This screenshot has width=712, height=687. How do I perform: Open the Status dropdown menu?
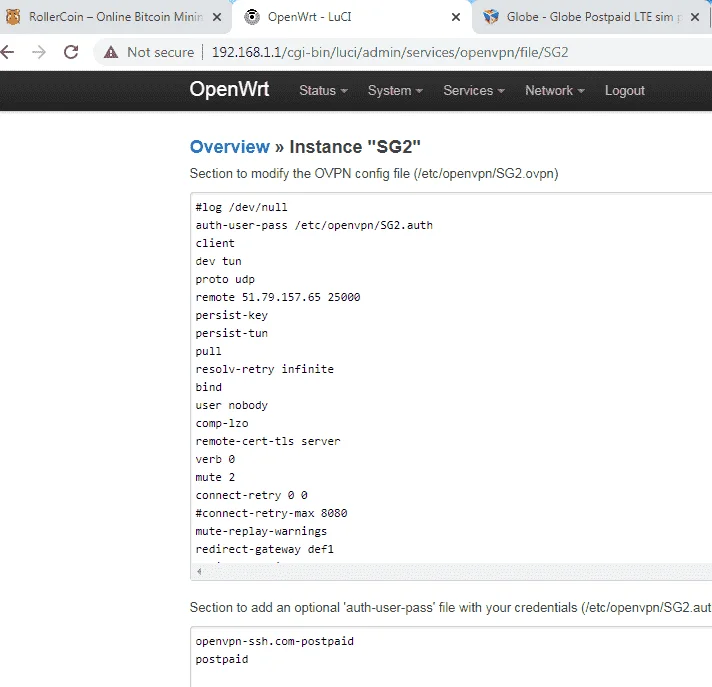[x=323, y=90]
